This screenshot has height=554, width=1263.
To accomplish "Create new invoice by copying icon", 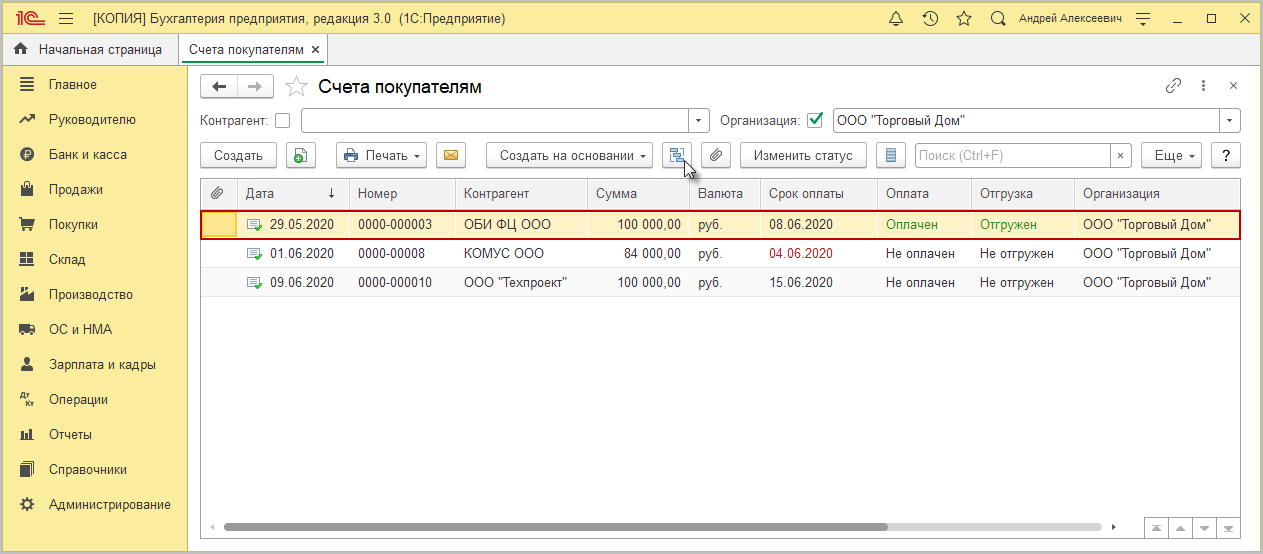I will pos(301,155).
